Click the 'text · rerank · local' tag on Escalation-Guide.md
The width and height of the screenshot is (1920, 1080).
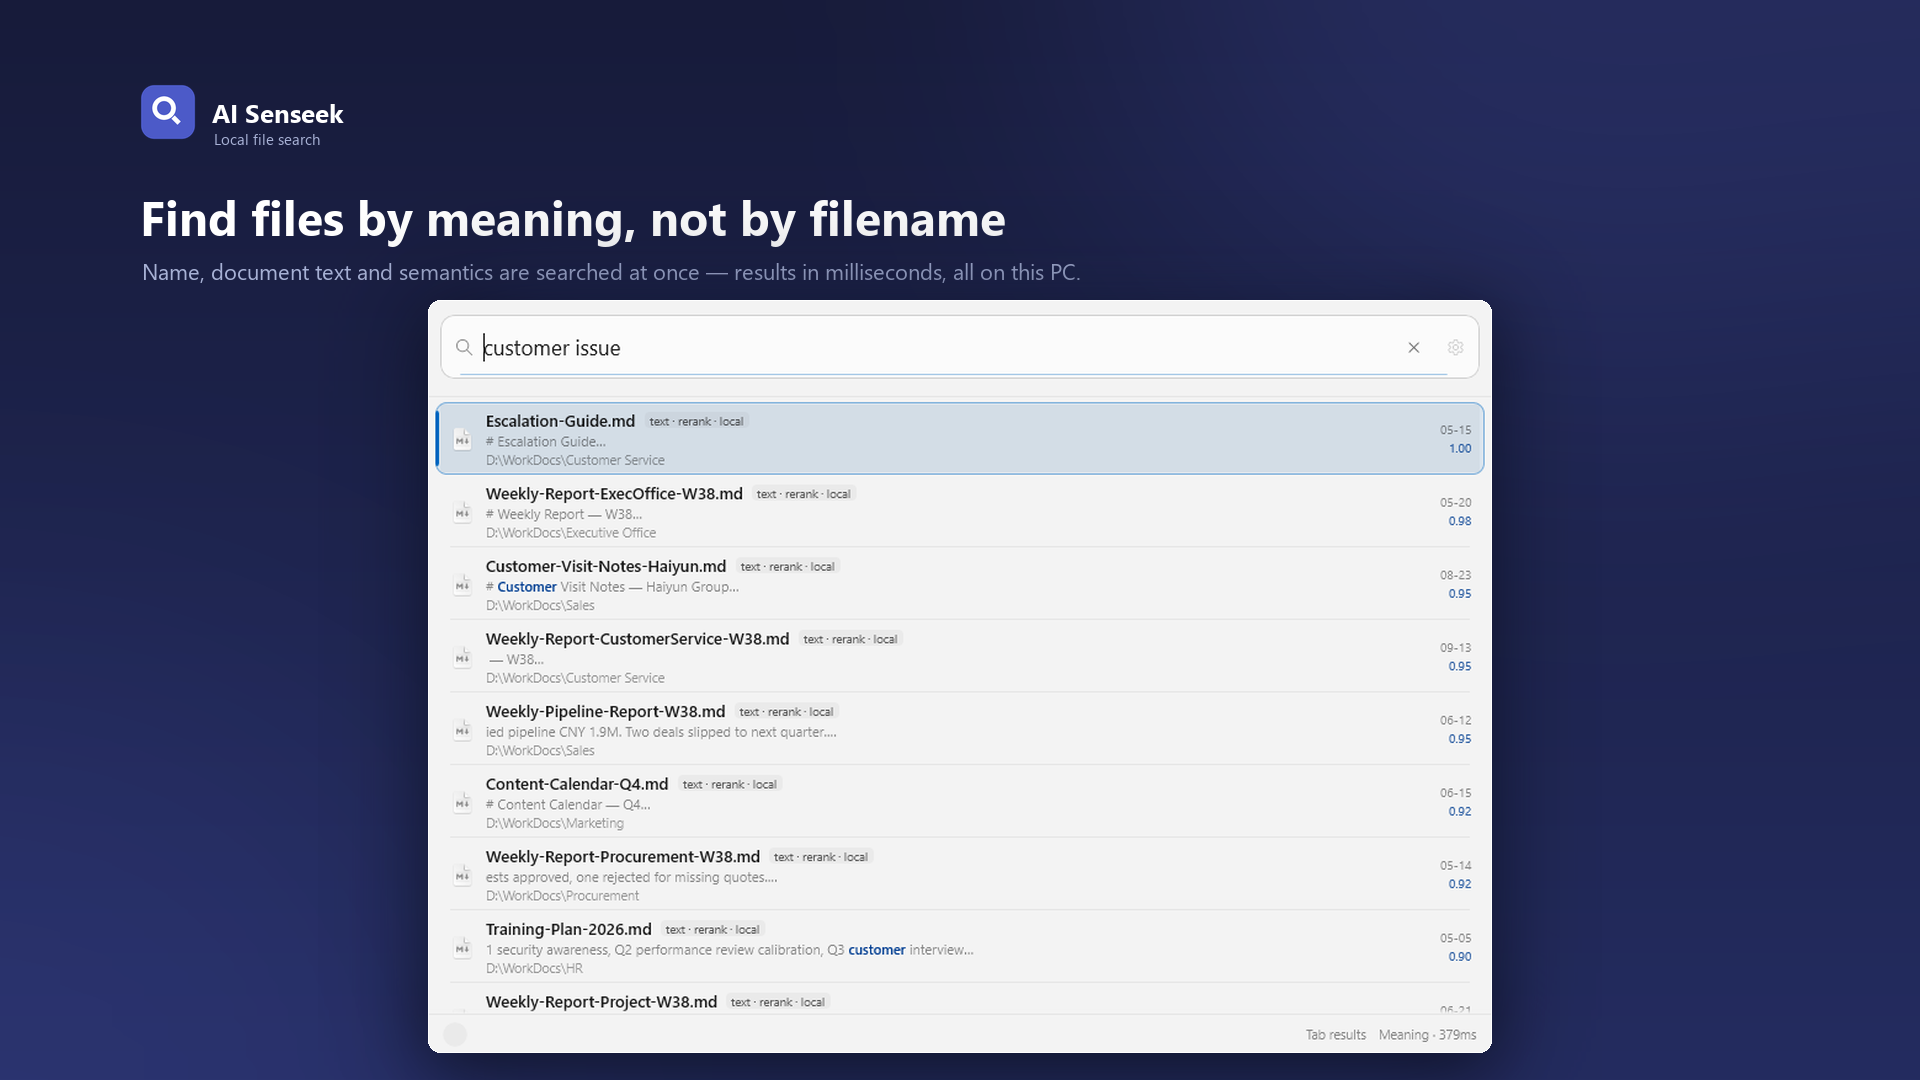click(x=696, y=422)
